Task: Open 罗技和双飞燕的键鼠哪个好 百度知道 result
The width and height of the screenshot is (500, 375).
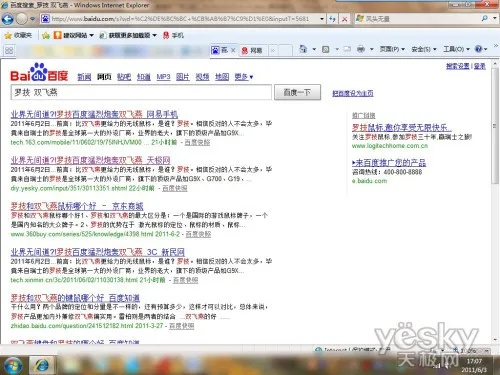Action: tap(75, 298)
